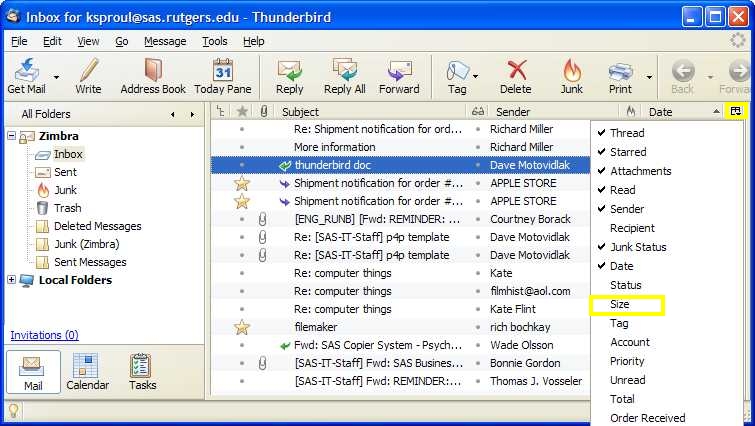Open the Tag dropdown arrow
755x426 pixels.
[476, 77]
